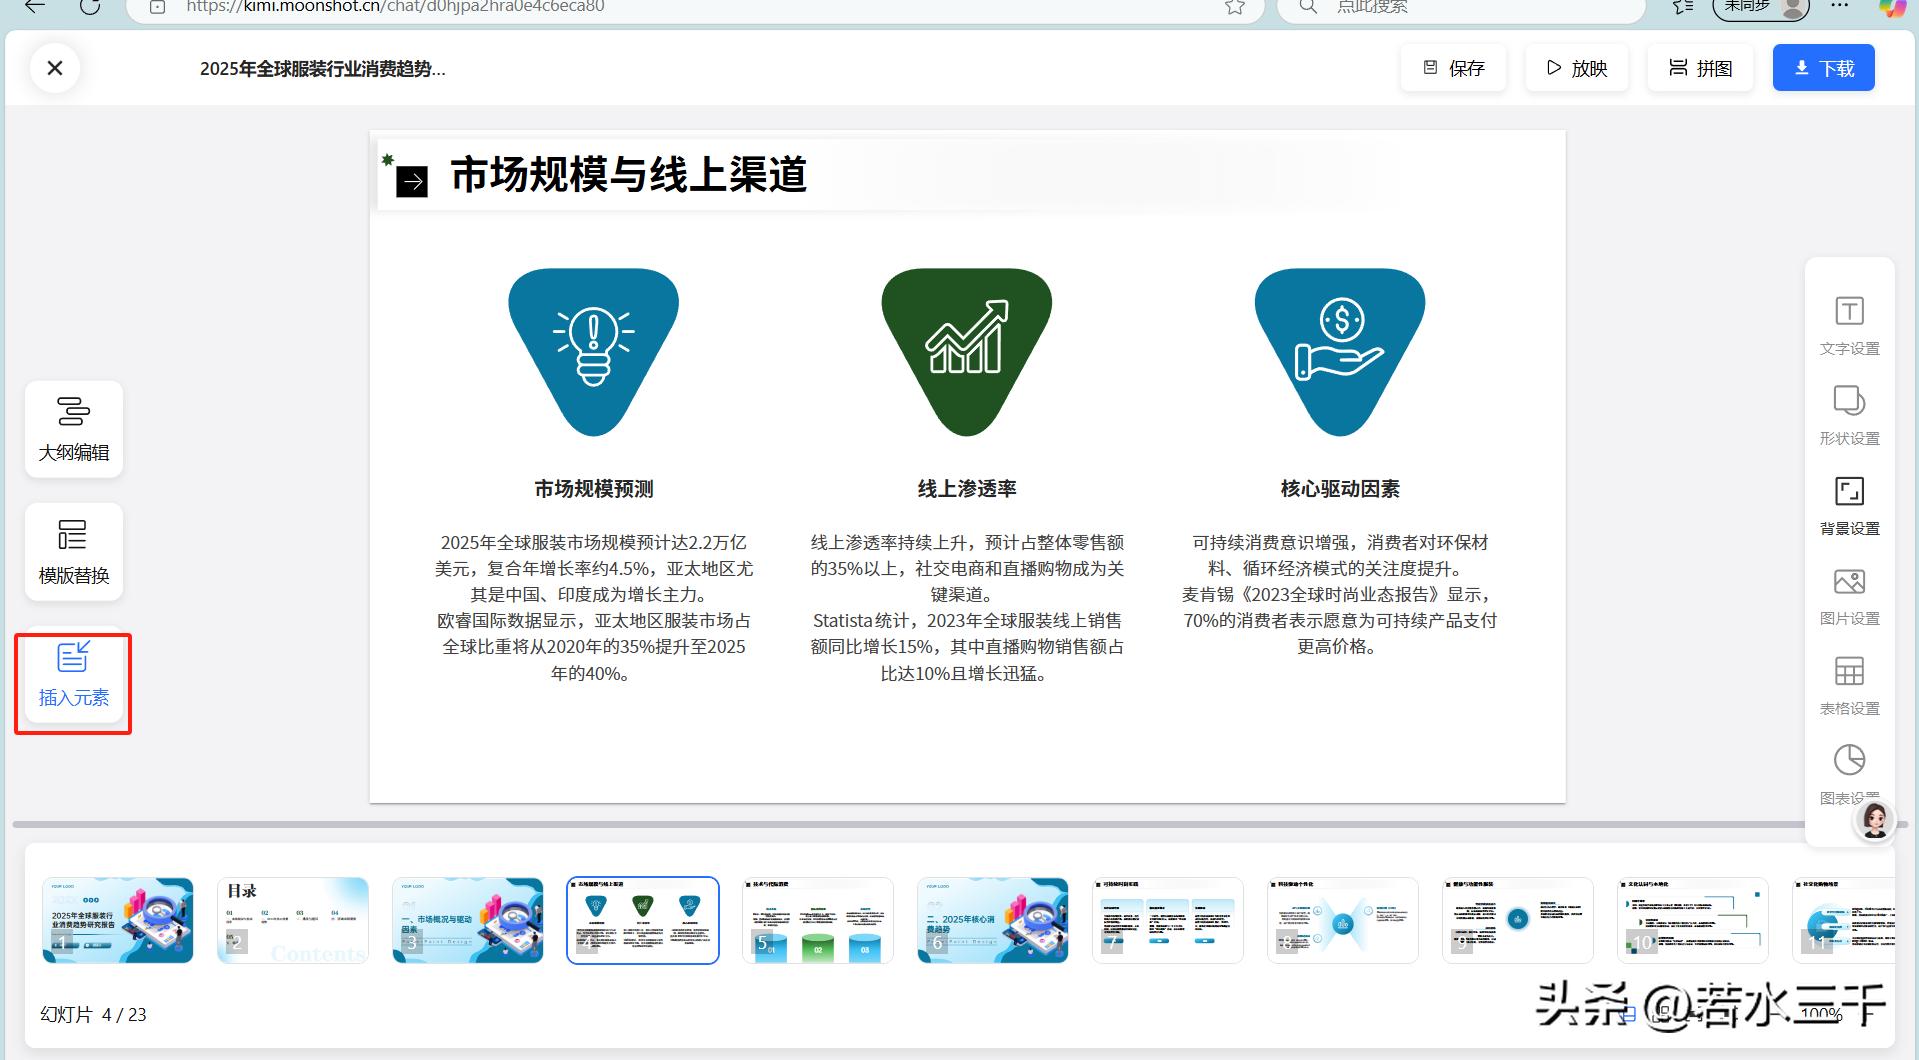
Task: Select slide 3 section thumbnail
Action: (x=468, y=920)
